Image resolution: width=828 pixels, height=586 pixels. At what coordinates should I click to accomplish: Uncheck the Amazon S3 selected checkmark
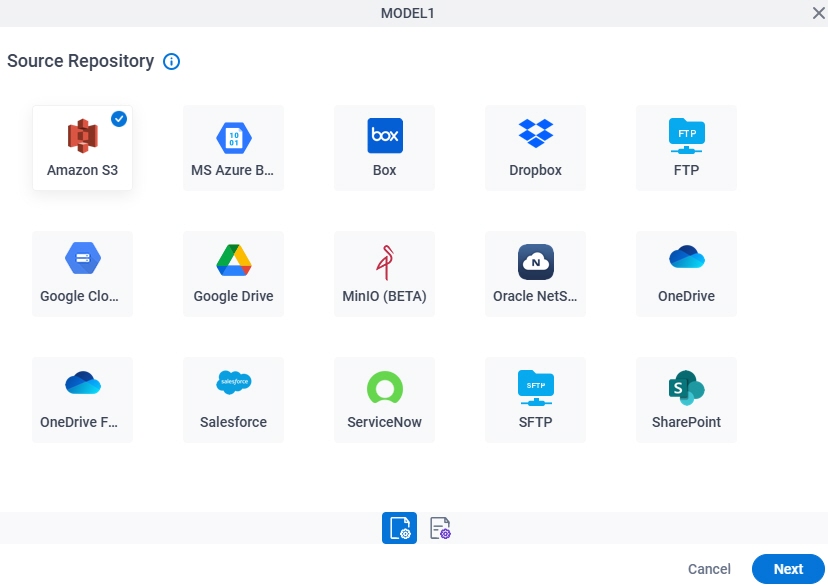click(119, 119)
